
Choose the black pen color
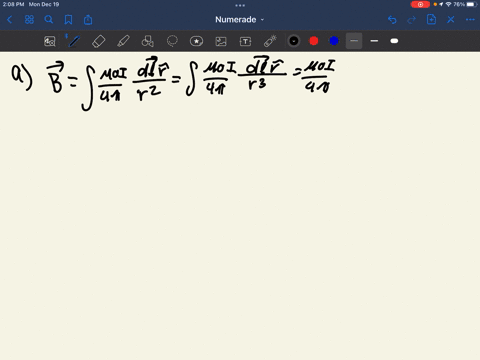tap(294, 41)
